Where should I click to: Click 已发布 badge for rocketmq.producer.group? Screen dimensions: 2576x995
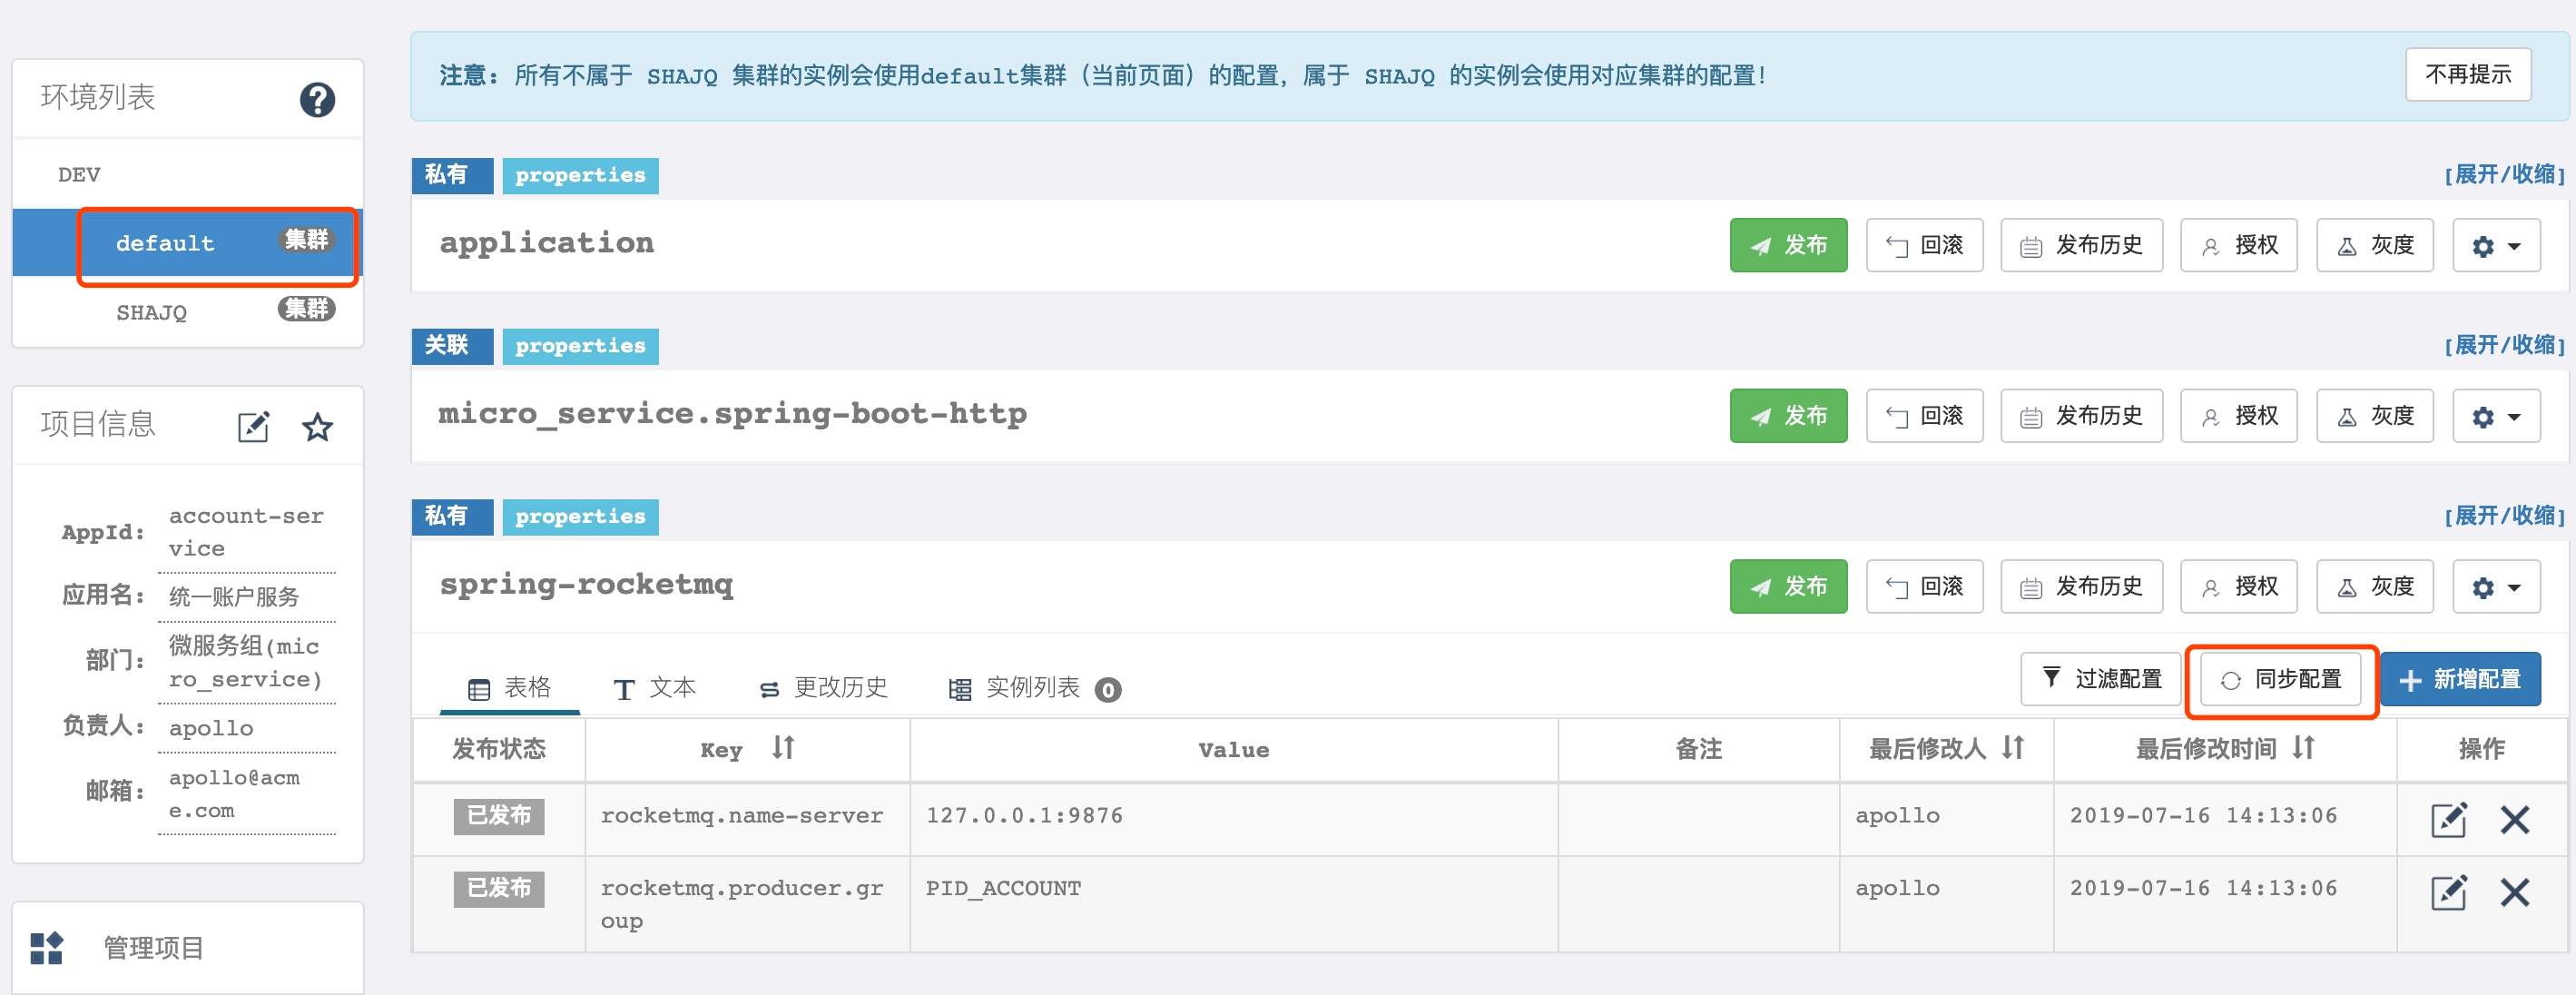click(x=498, y=888)
